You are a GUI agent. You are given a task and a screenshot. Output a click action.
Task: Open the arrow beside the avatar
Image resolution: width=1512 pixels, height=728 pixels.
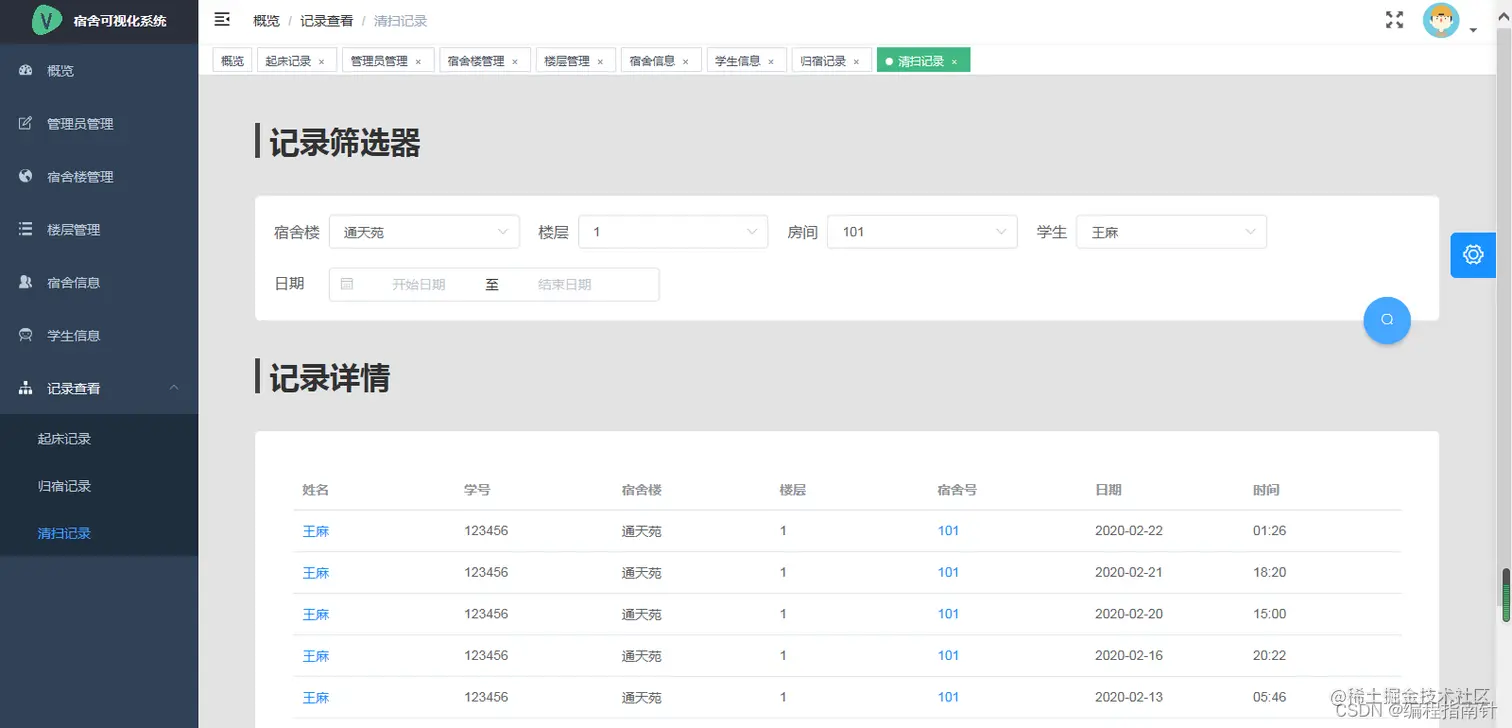[1473, 30]
